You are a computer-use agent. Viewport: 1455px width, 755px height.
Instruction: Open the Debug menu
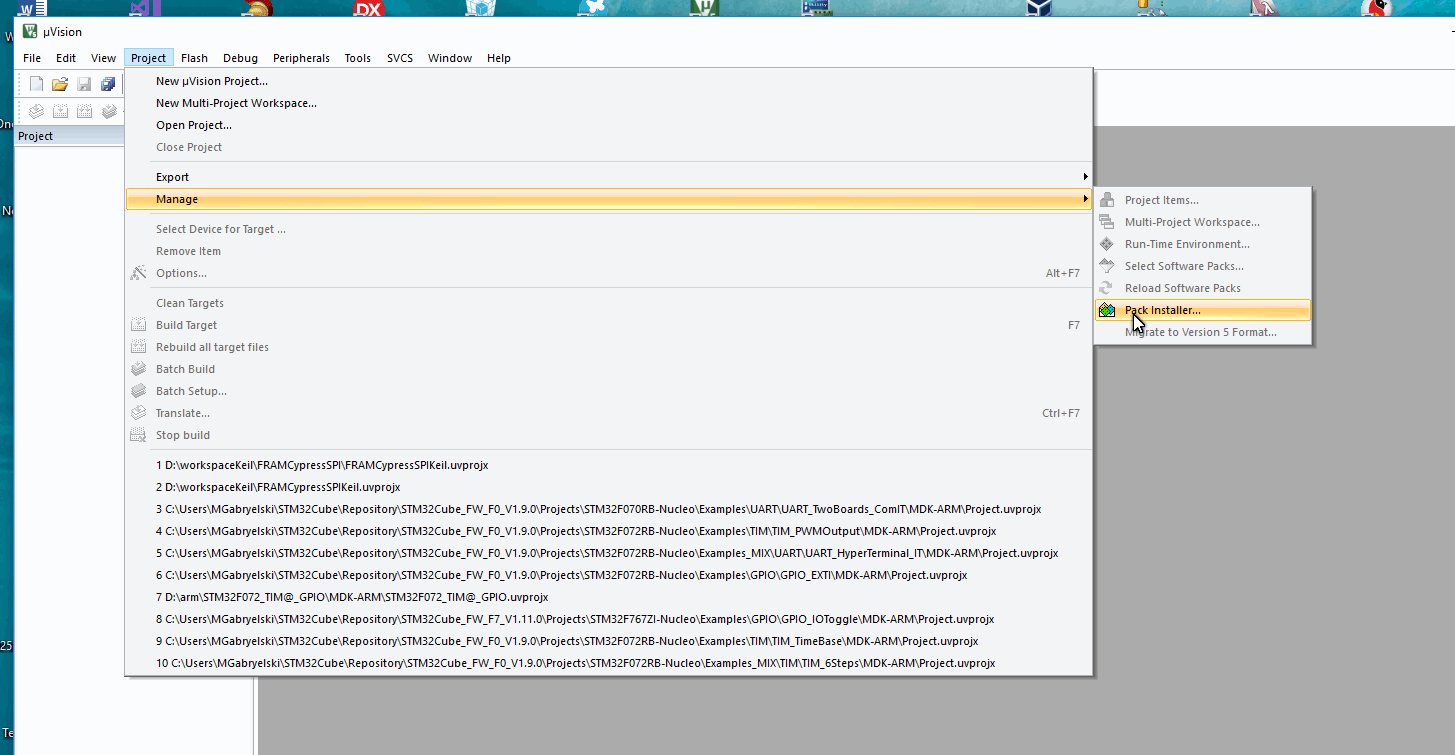tap(240, 58)
